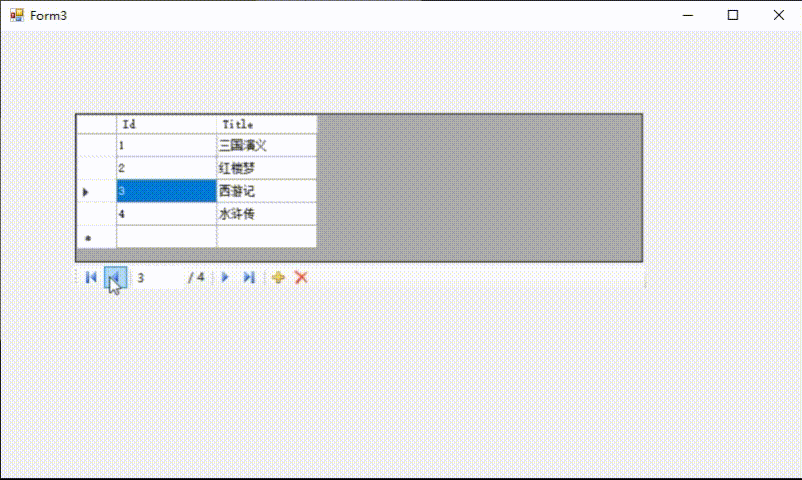Move to the previous record
This screenshot has height=480, width=802.
point(115,277)
